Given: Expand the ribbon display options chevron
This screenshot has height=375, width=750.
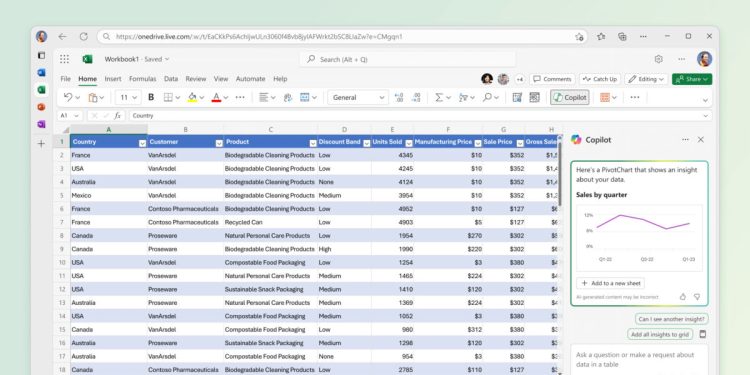Looking at the screenshot, I should click(x=706, y=100).
